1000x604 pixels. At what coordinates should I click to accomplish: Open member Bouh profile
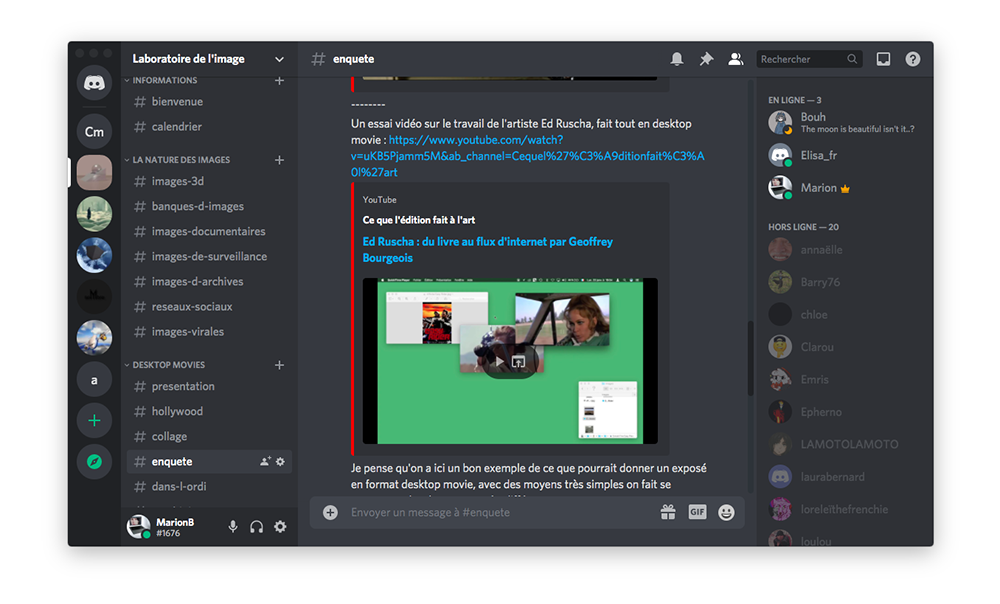click(842, 122)
